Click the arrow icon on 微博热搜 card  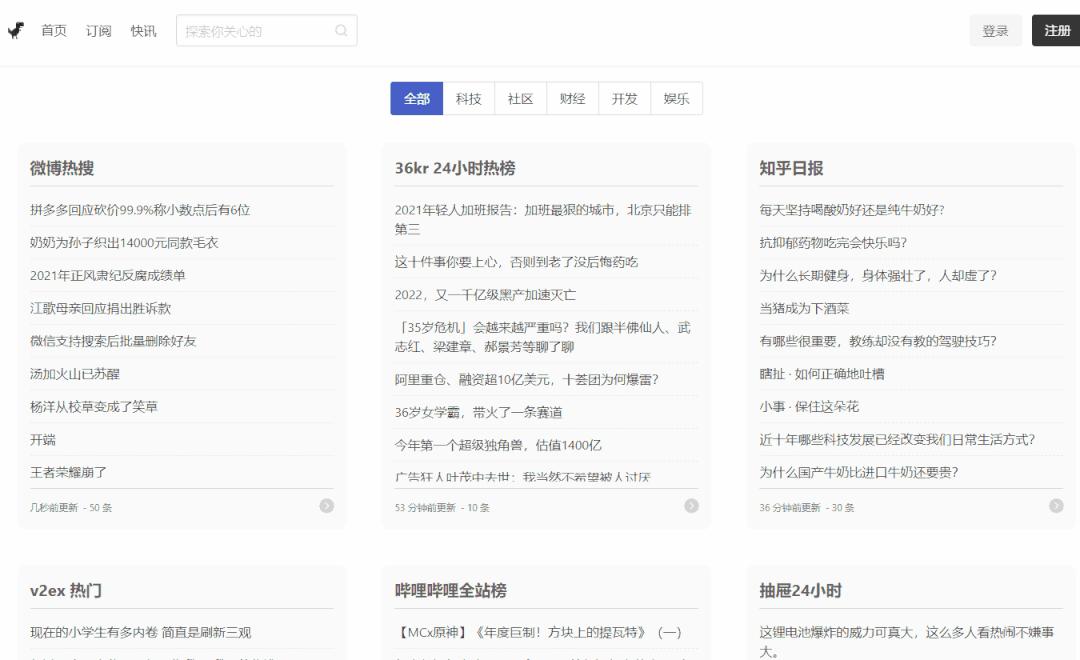coord(326,506)
